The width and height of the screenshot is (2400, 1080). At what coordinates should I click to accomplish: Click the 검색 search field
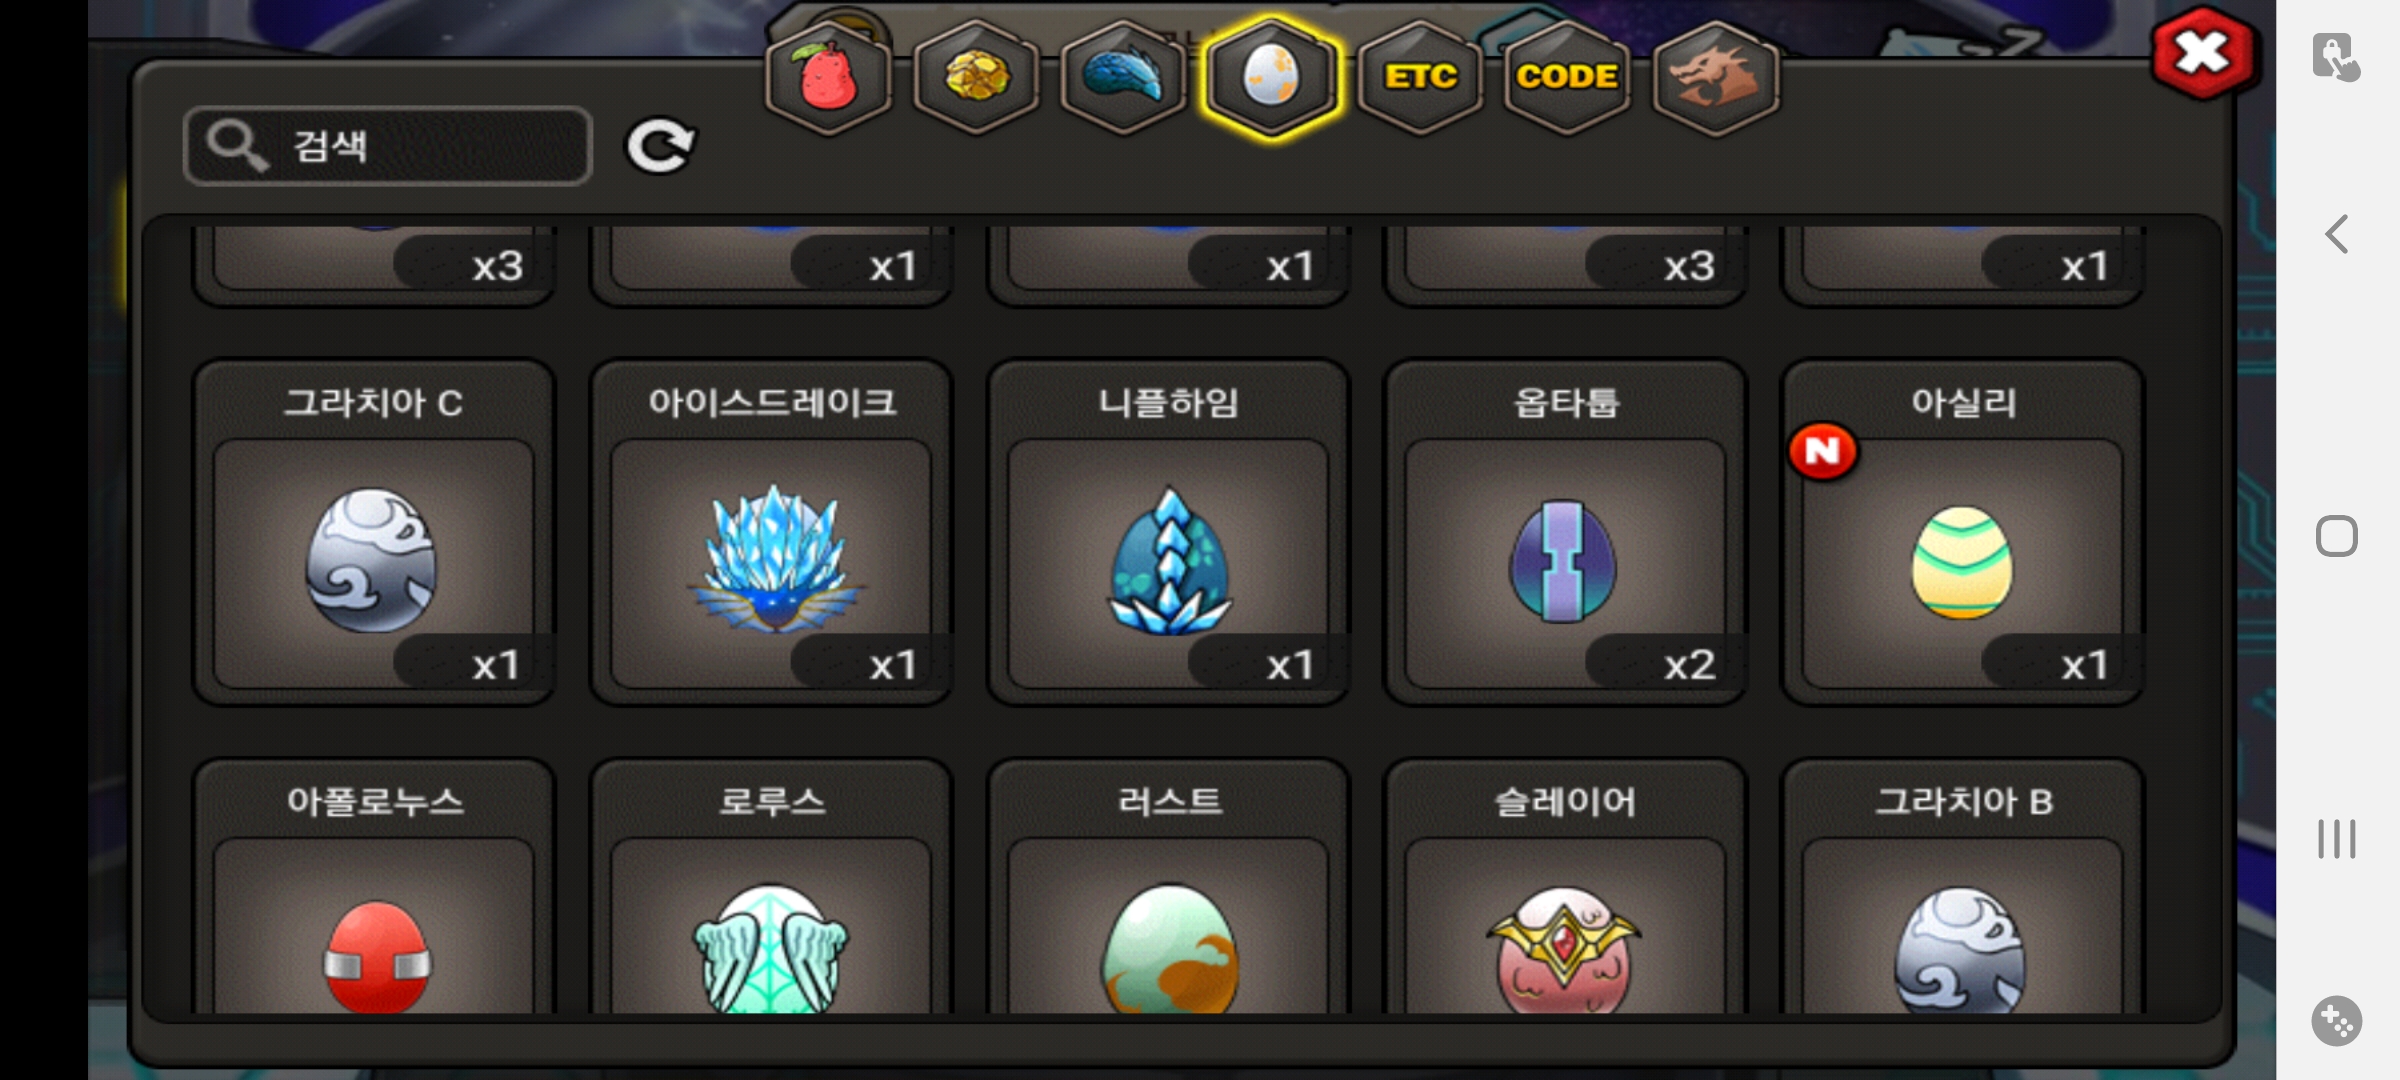click(x=388, y=146)
